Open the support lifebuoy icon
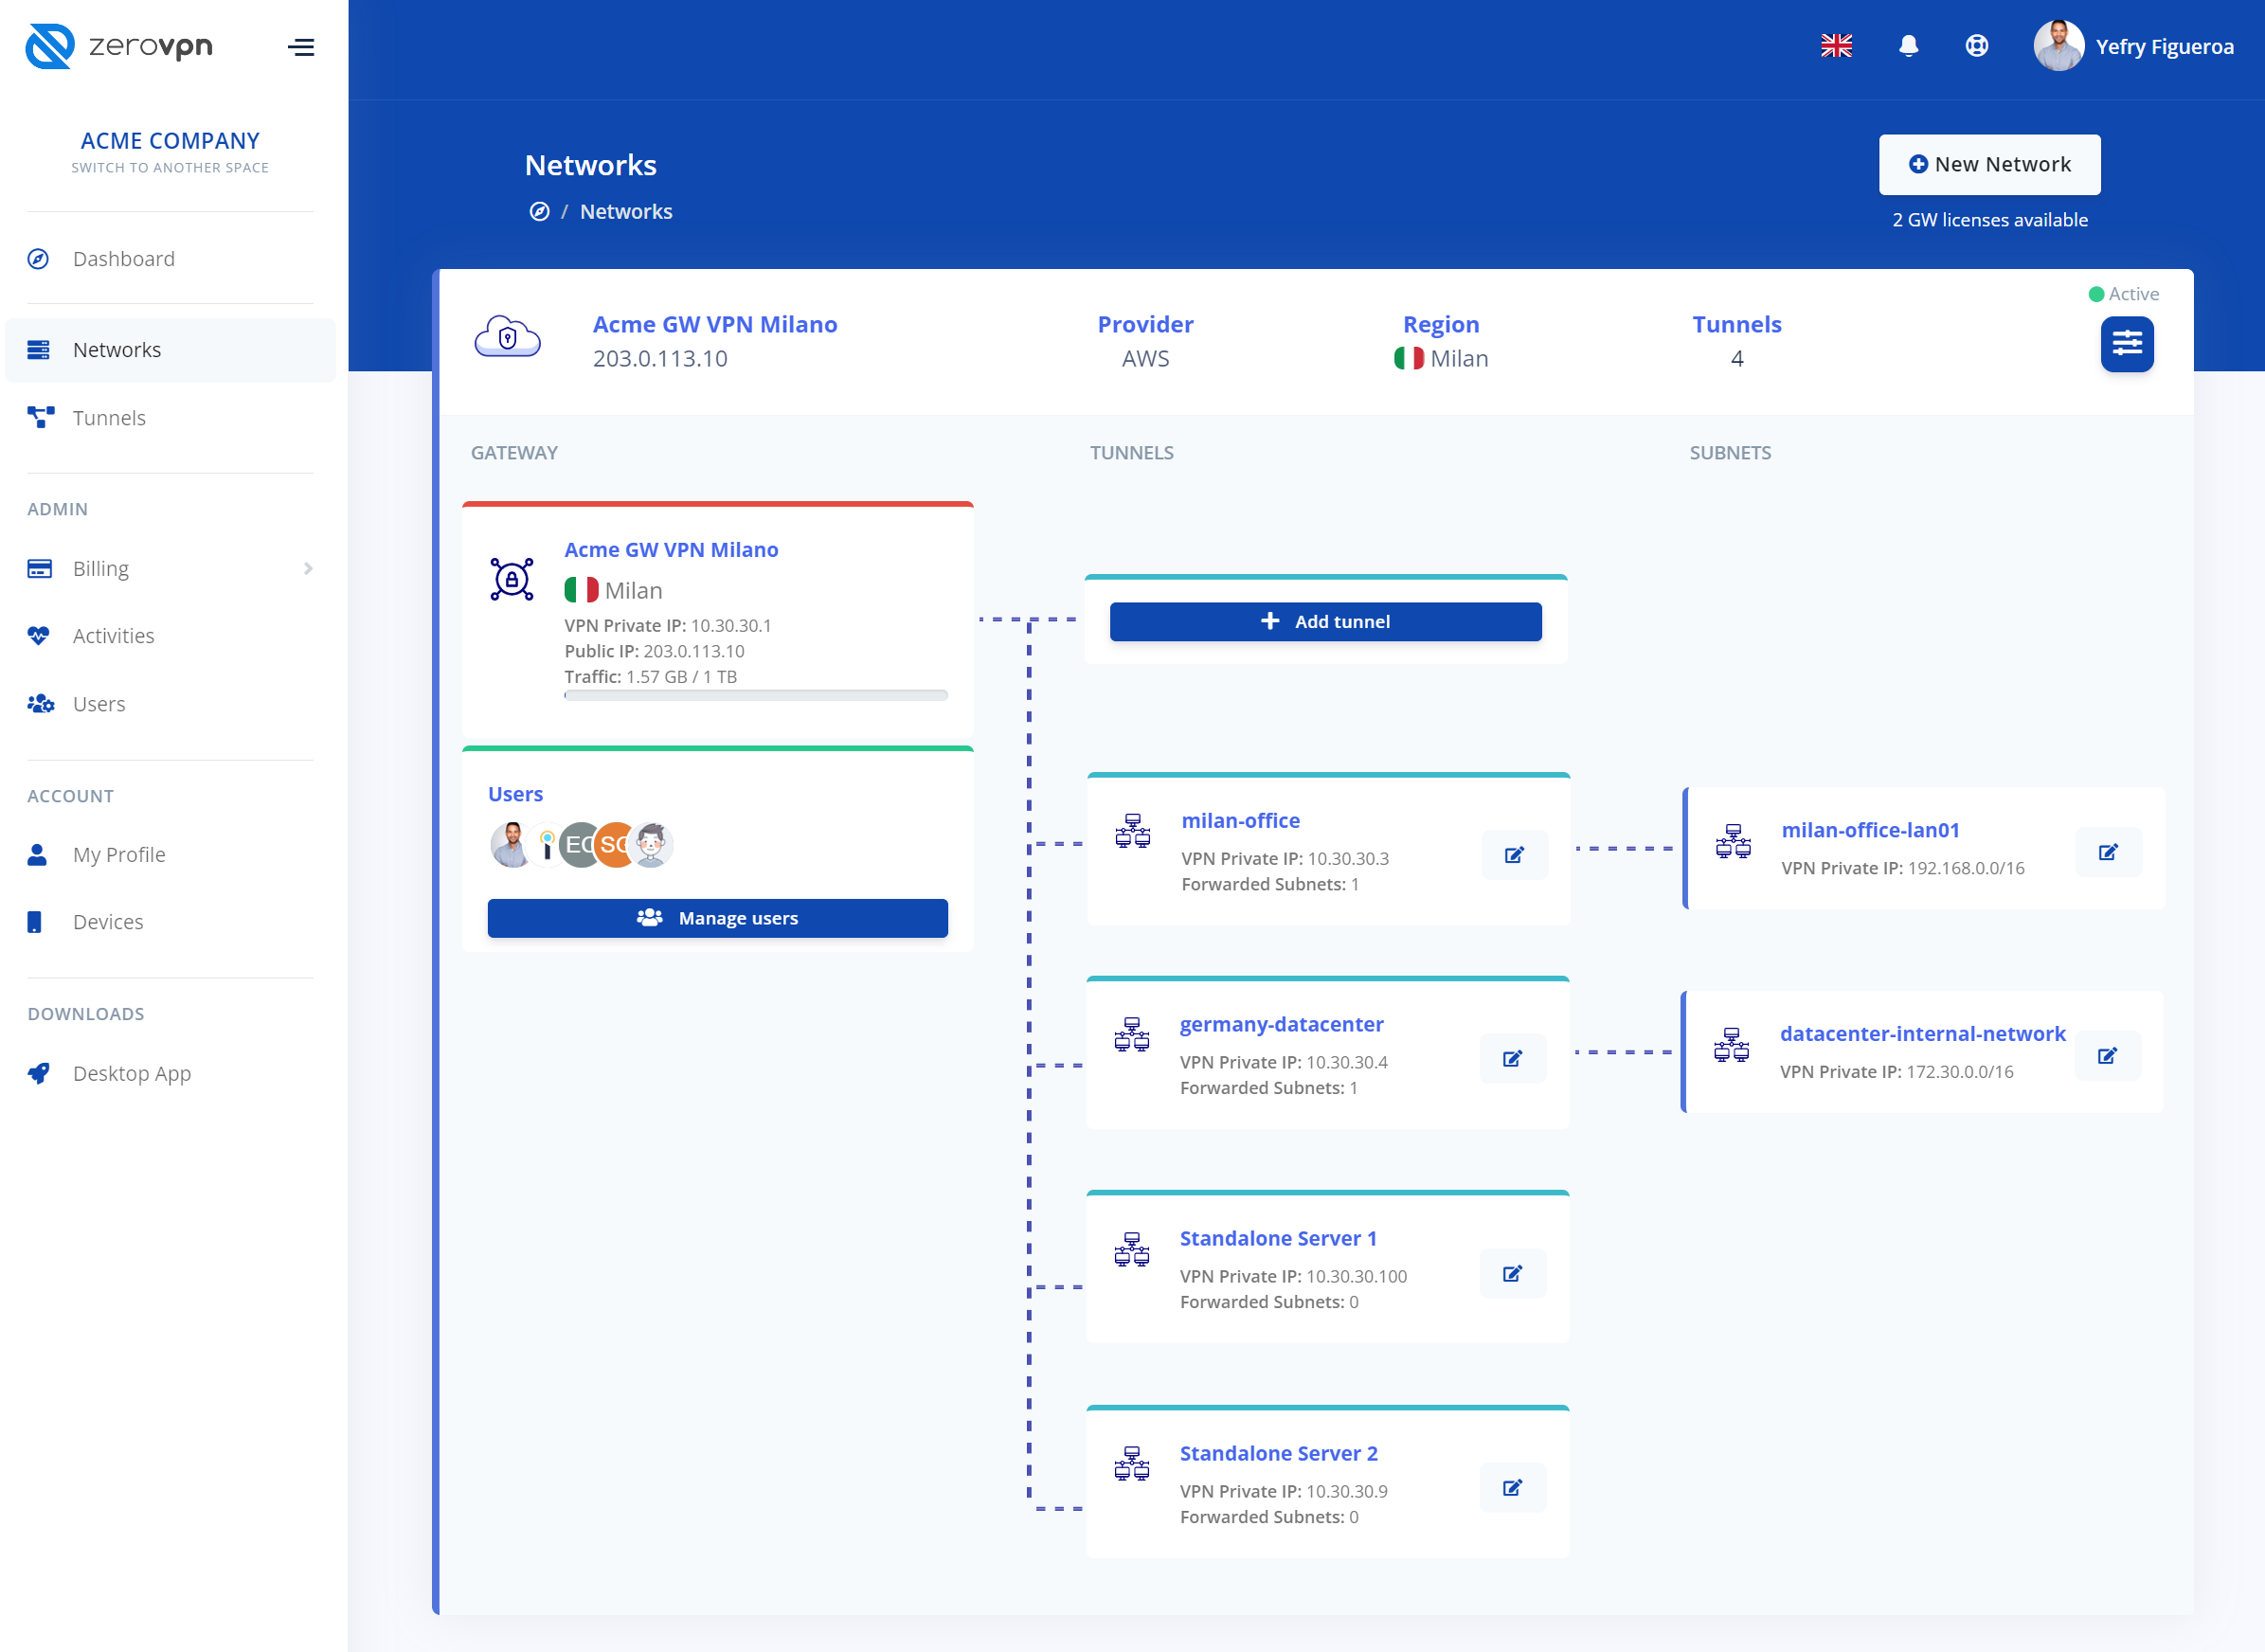The height and width of the screenshot is (1652, 2265). click(x=1976, y=46)
